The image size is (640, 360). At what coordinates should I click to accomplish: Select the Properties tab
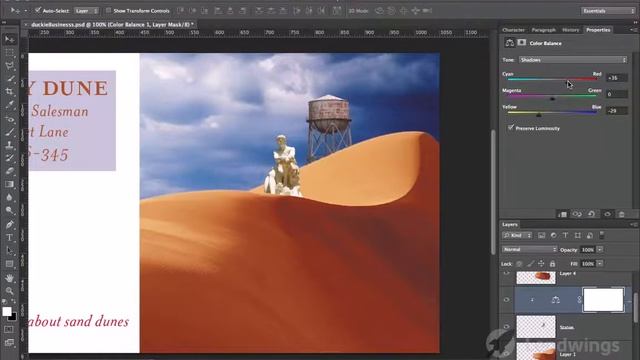pyautogui.click(x=598, y=30)
